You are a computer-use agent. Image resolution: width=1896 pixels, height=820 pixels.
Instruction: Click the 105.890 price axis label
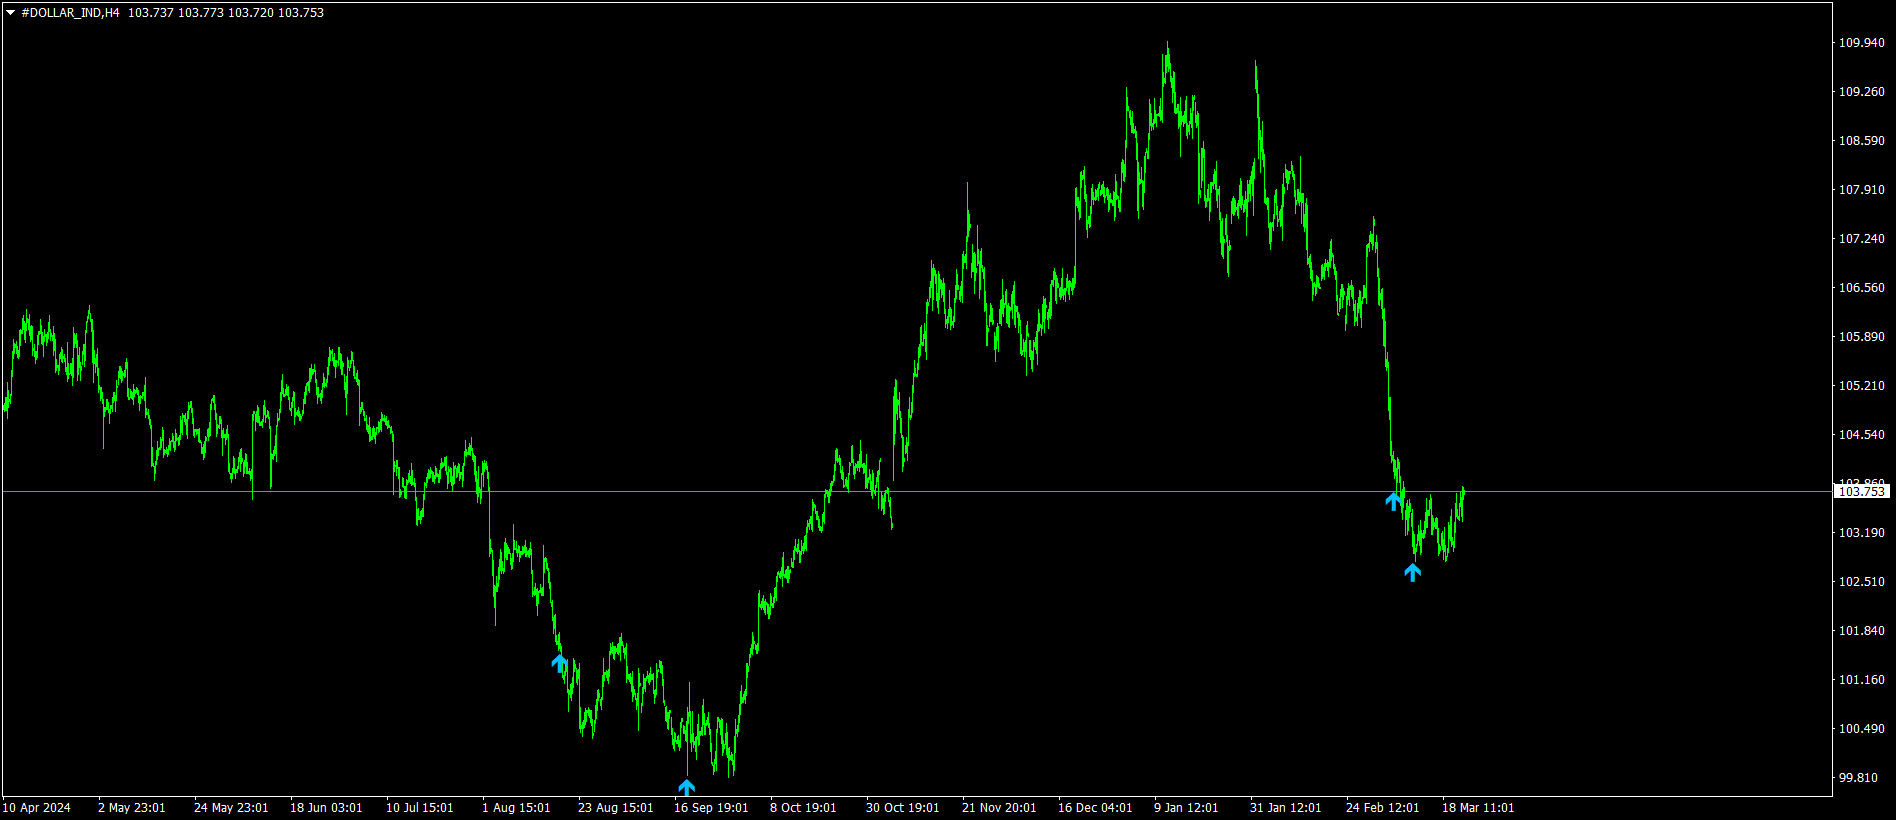pos(1862,337)
